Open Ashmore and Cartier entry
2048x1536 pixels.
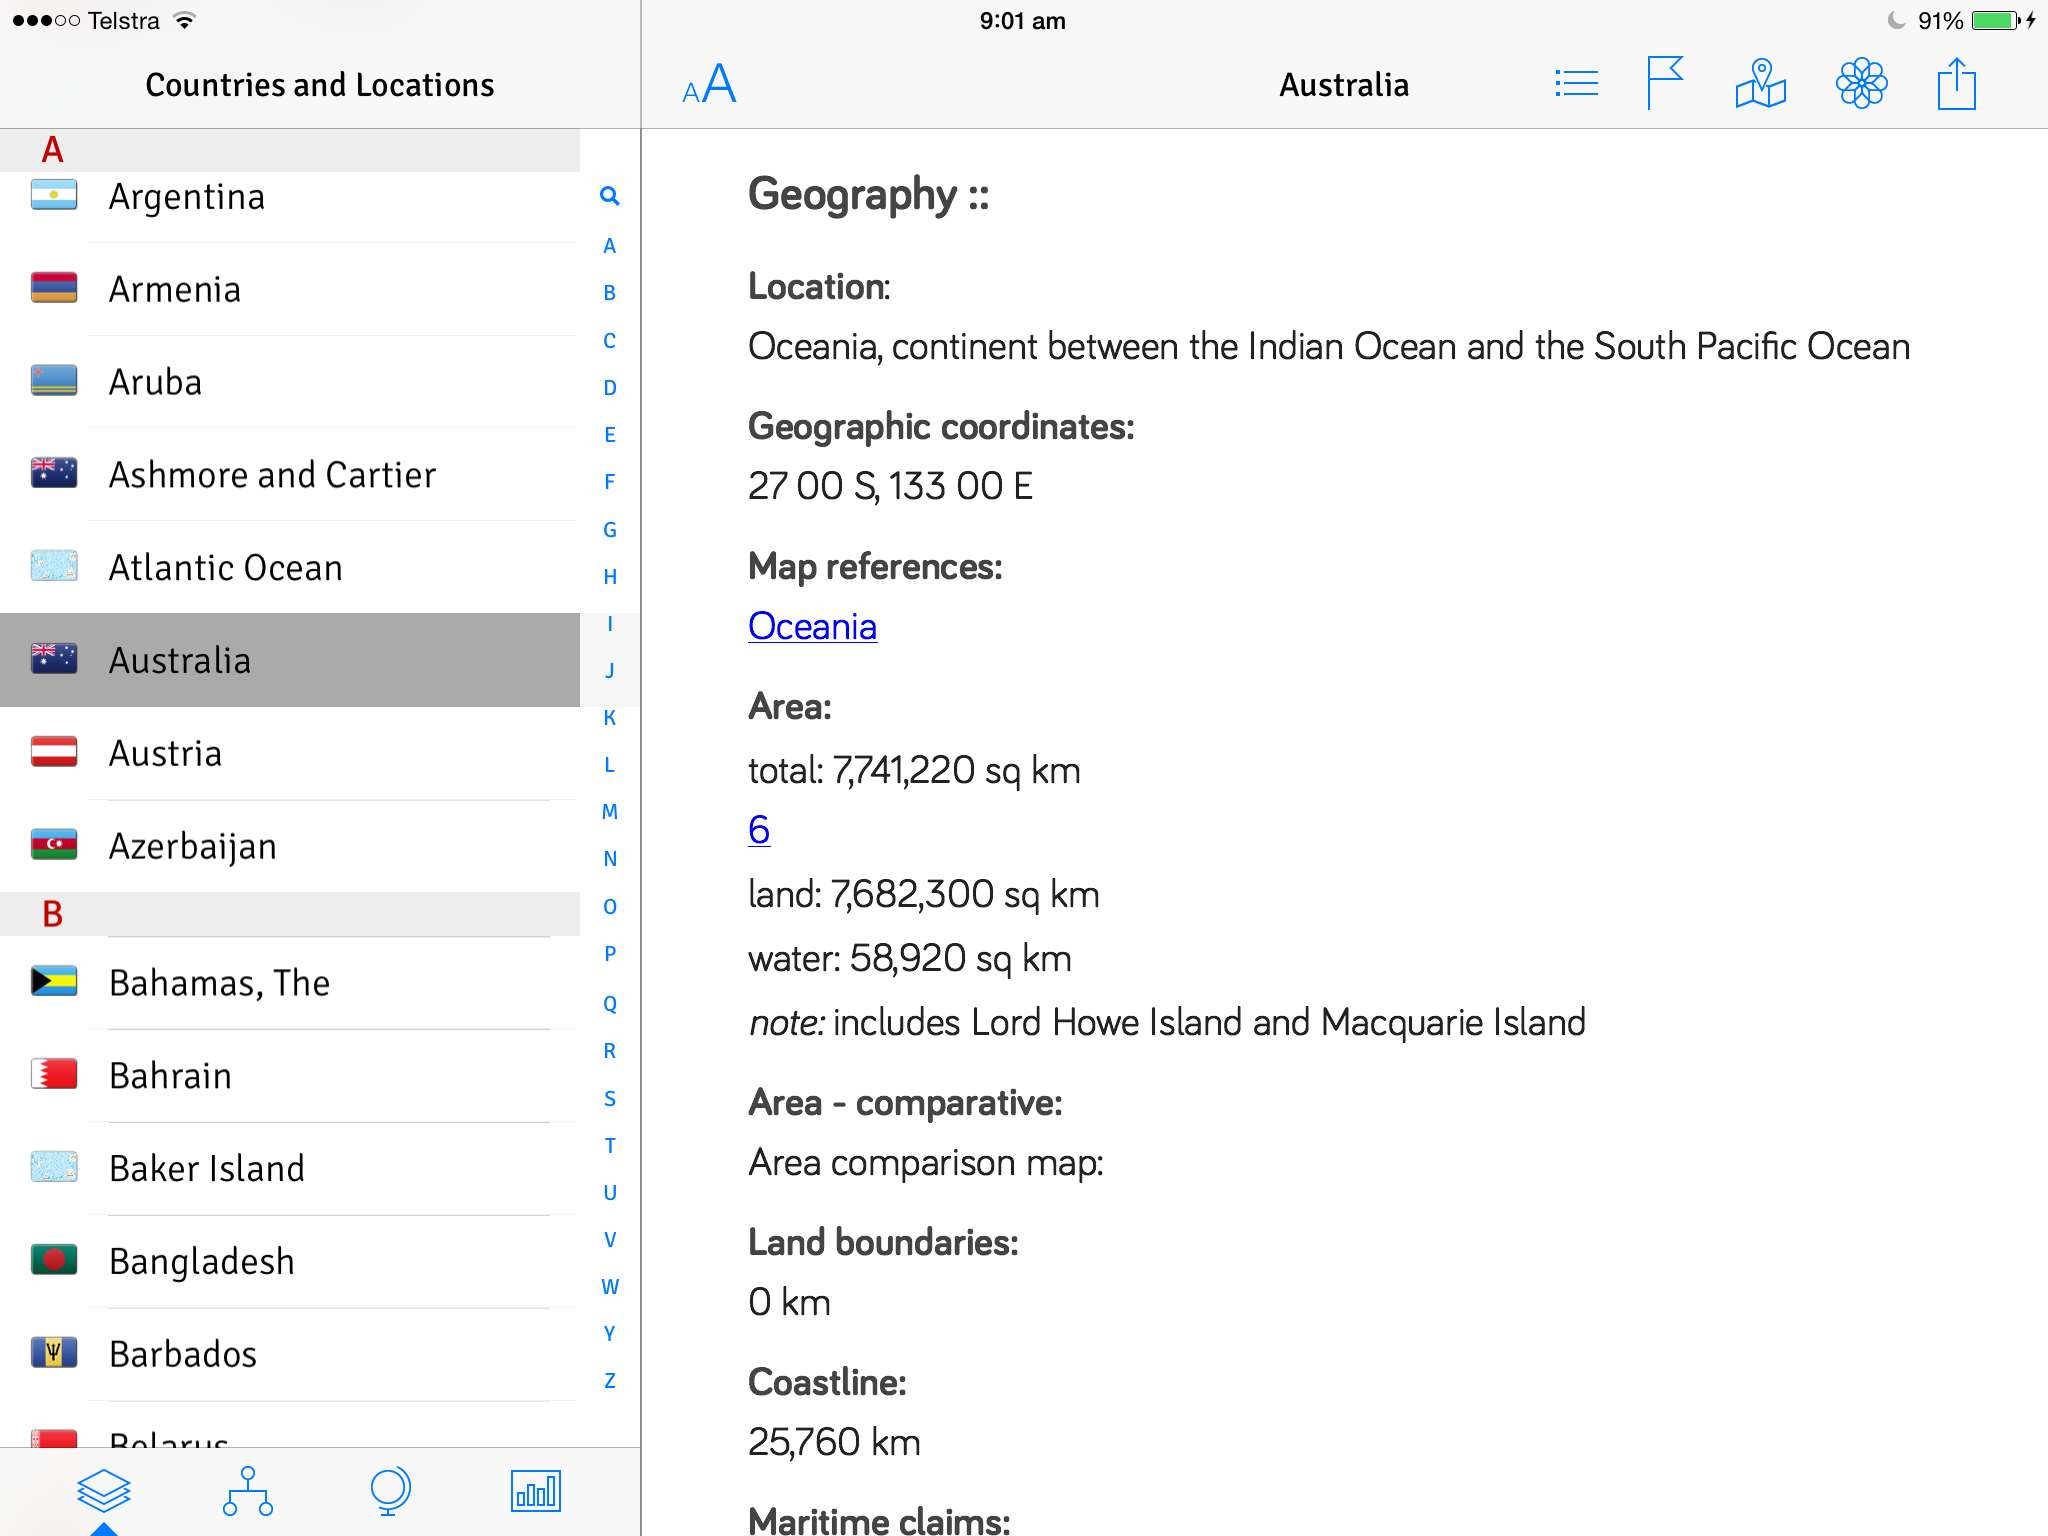290,475
